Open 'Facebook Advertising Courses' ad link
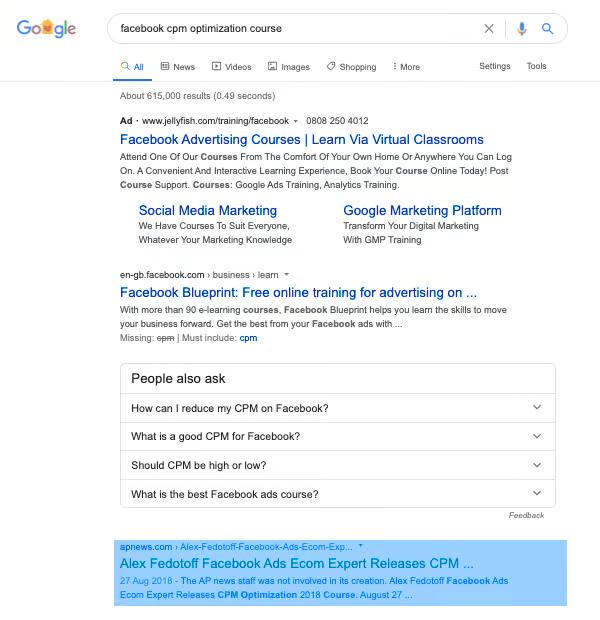This screenshot has height=620, width=600. pyautogui.click(x=302, y=140)
